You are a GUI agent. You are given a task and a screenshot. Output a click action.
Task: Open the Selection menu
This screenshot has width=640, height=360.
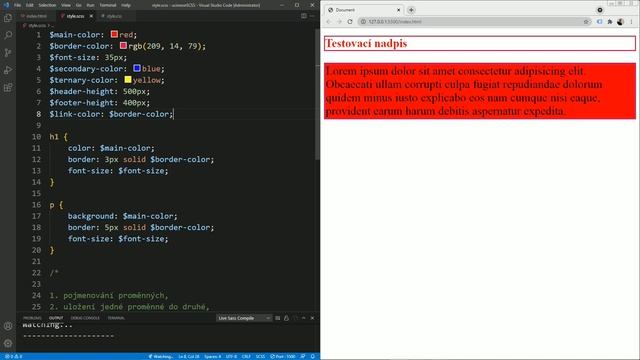pyautogui.click(x=47, y=5)
